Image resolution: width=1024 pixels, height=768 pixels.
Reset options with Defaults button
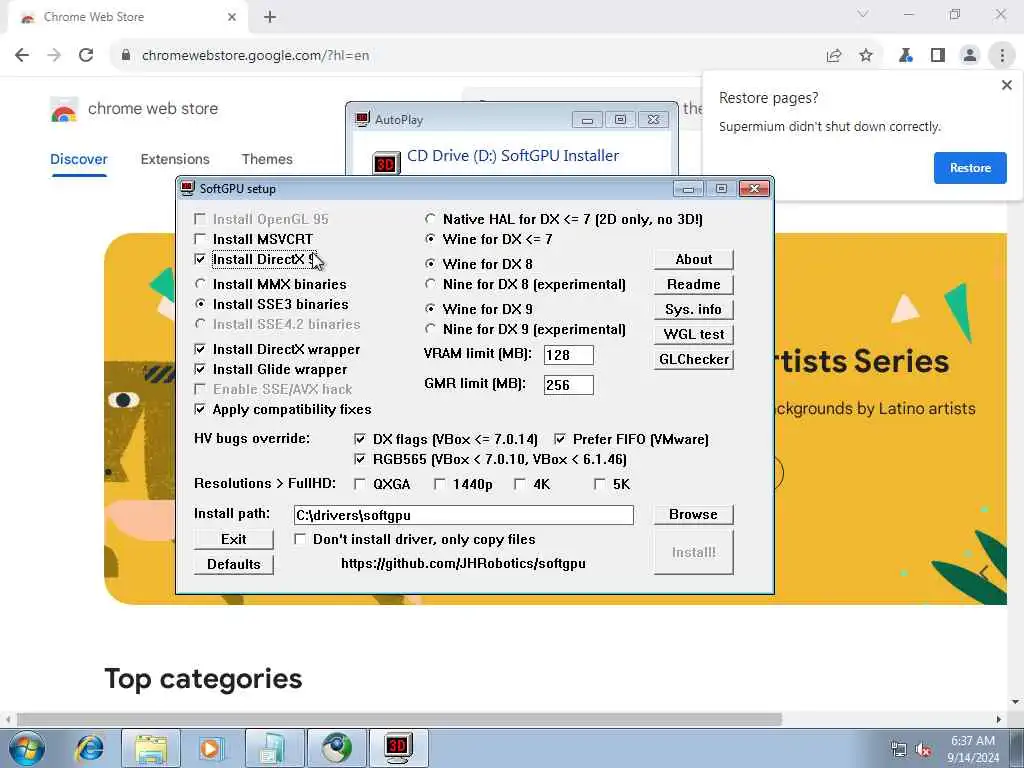[x=234, y=564]
